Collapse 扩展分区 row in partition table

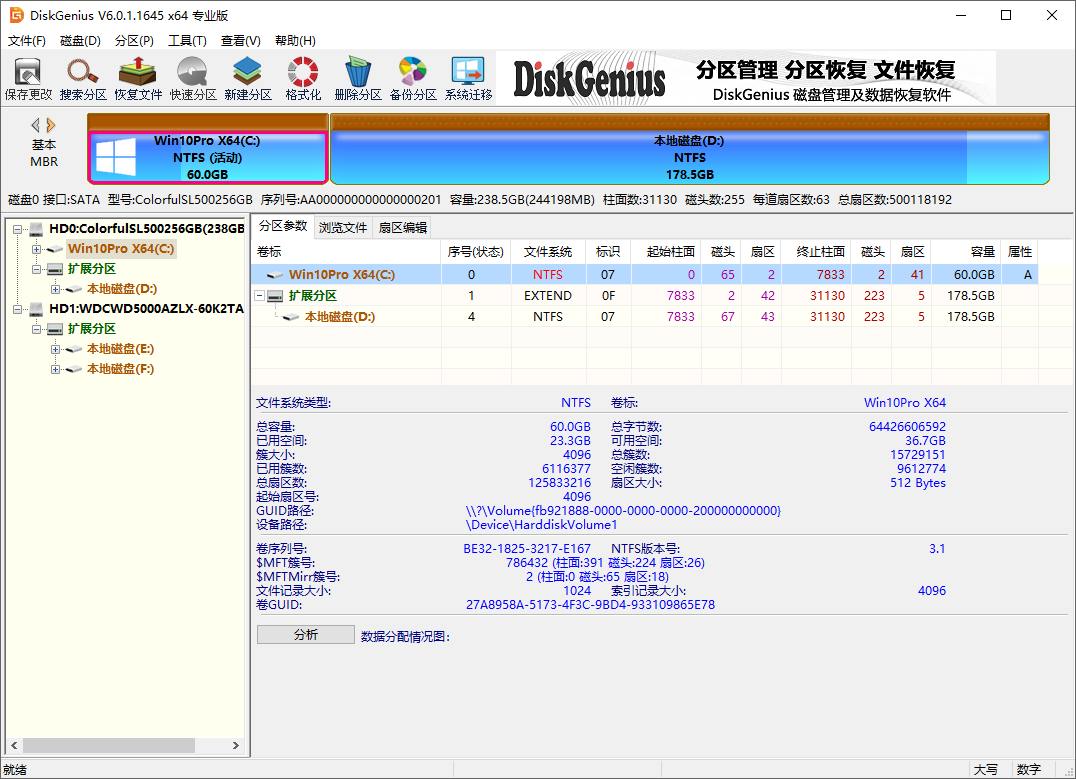click(x=261, y=296)
